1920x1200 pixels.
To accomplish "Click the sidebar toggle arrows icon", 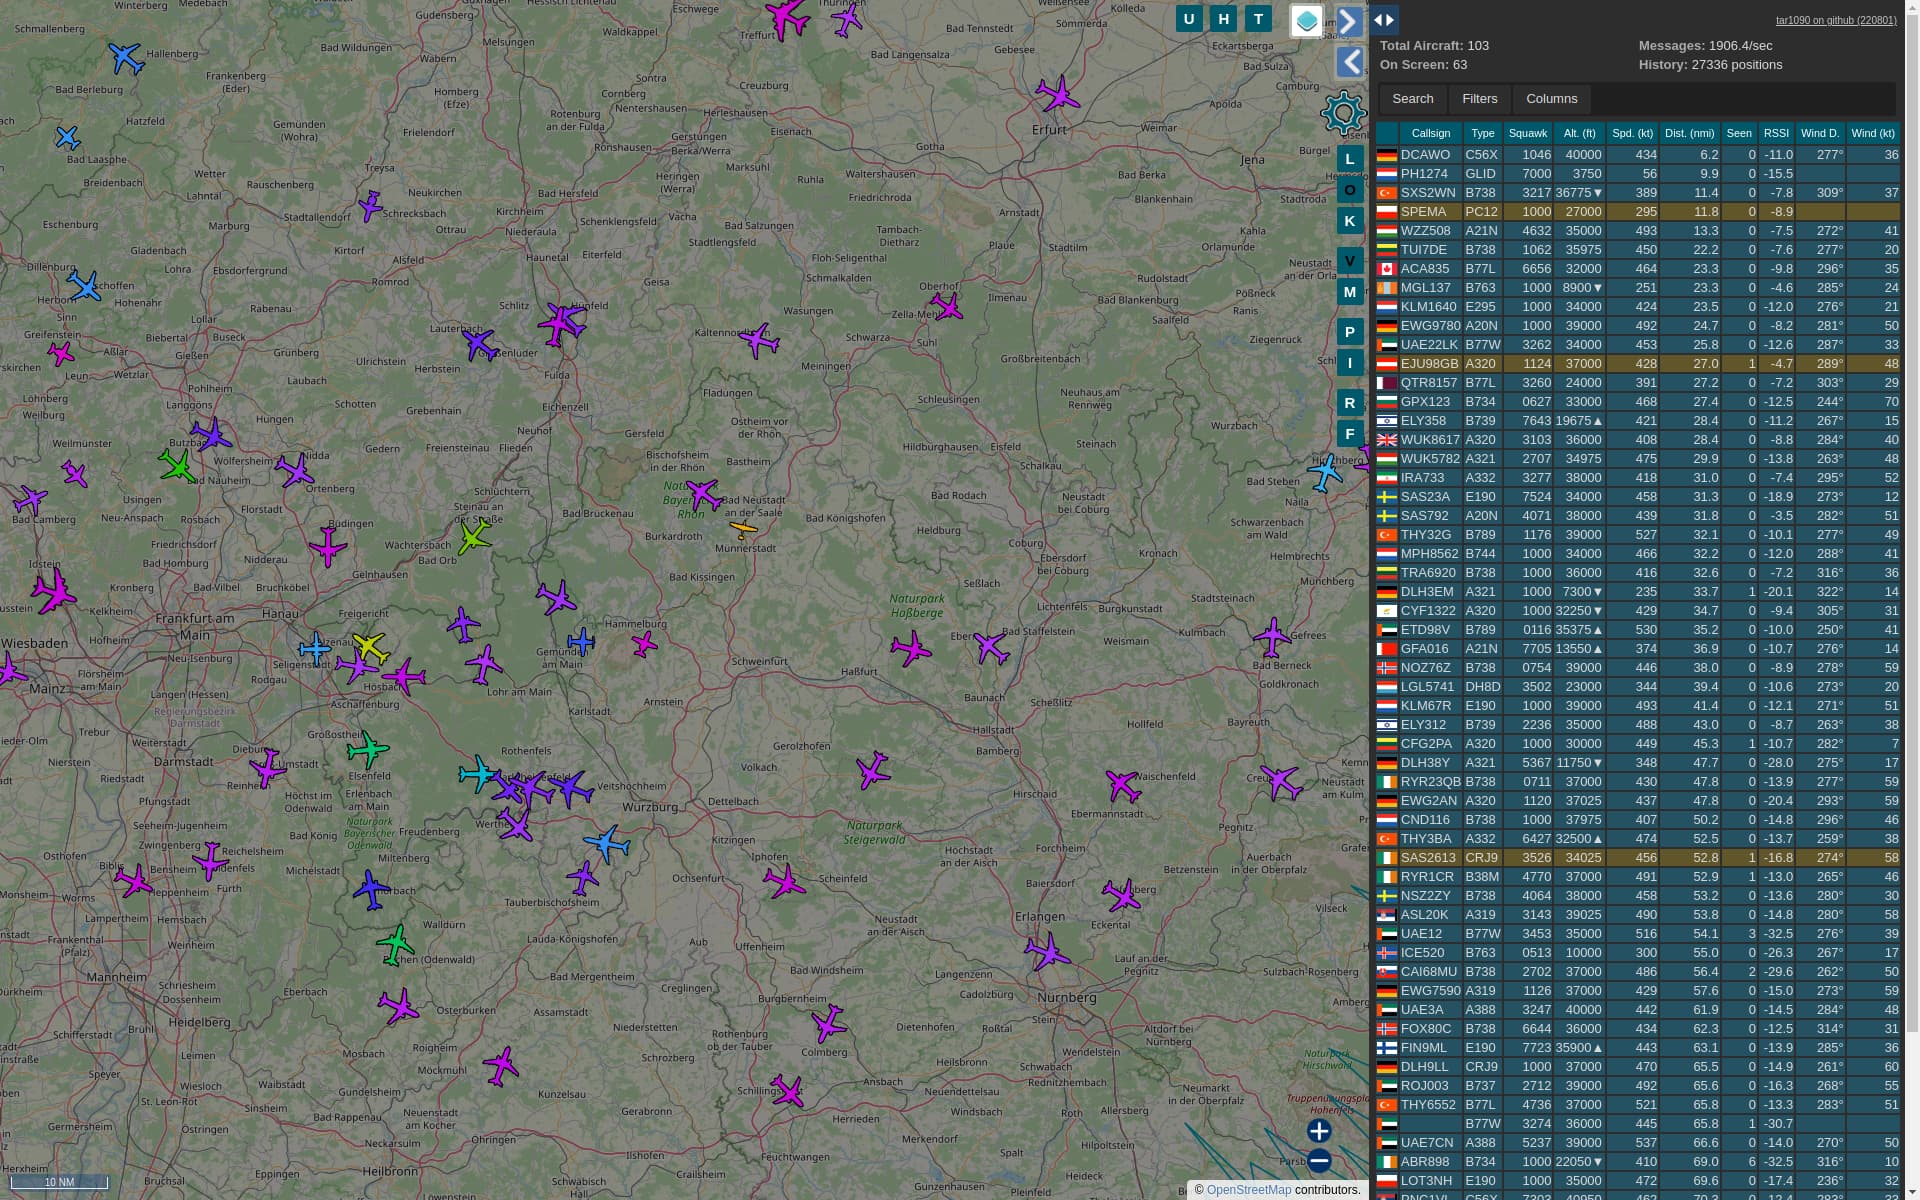I will pos(1384,20).
